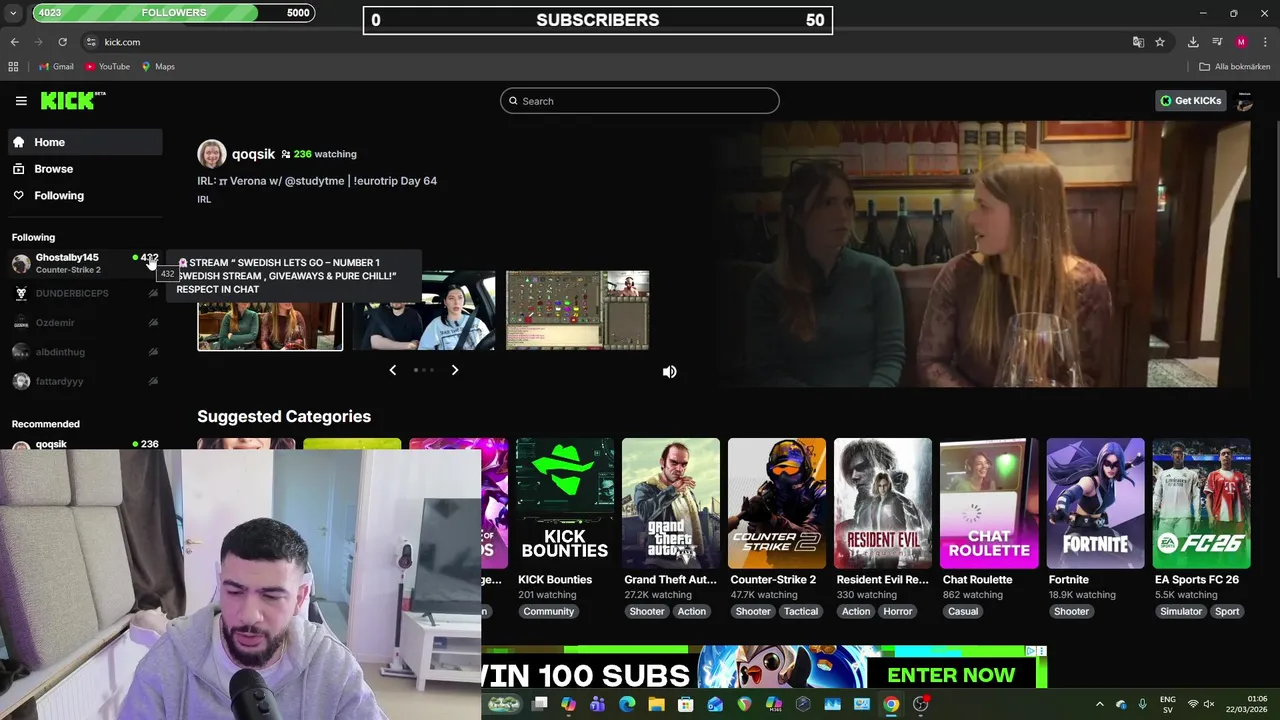Click the browser back arrow
This screenshot has width=1280, height=720.
pyautogui.click(x=14, y=42)
